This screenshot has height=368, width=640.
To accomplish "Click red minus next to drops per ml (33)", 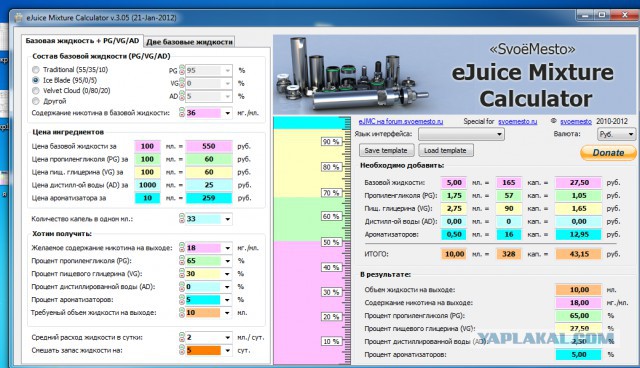I will coord(182,221).
